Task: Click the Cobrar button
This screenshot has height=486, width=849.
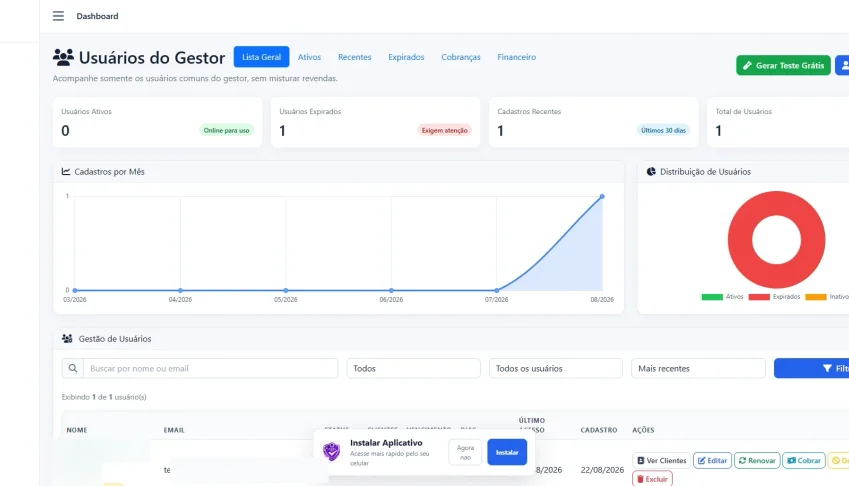Action: point(804,461)
